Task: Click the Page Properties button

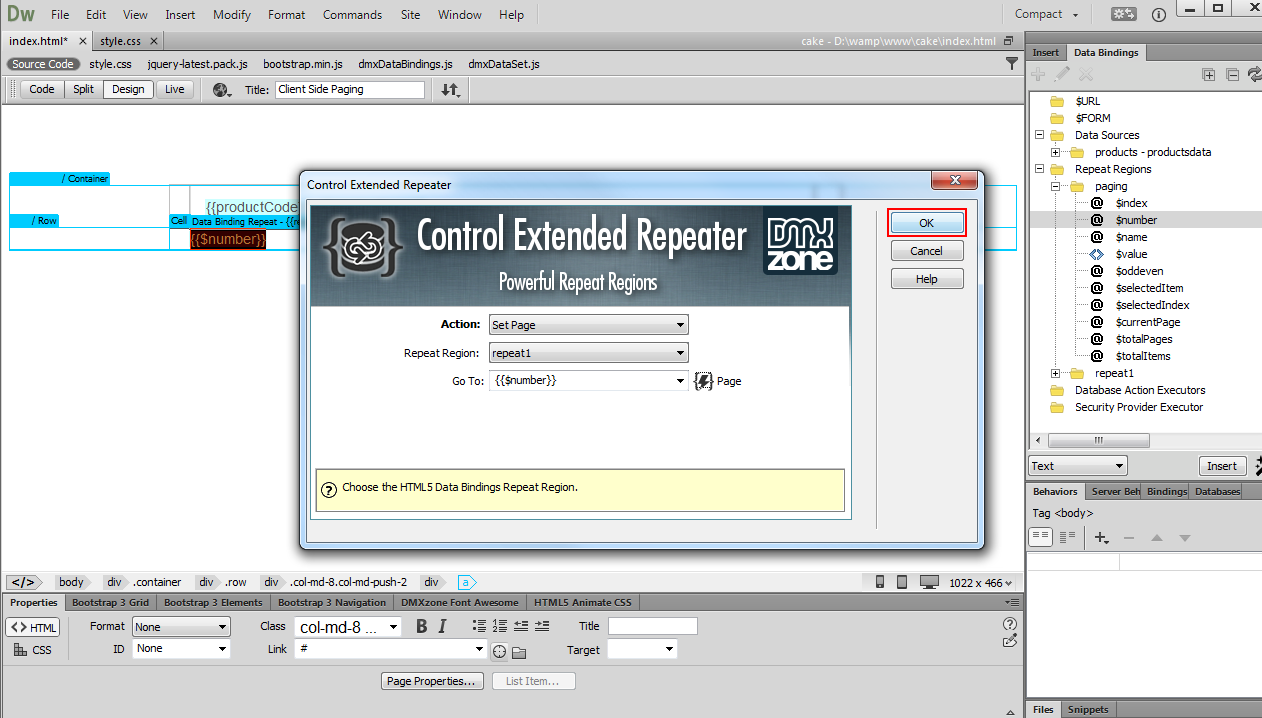Action: pyautogui.click(x=433, y=681)
